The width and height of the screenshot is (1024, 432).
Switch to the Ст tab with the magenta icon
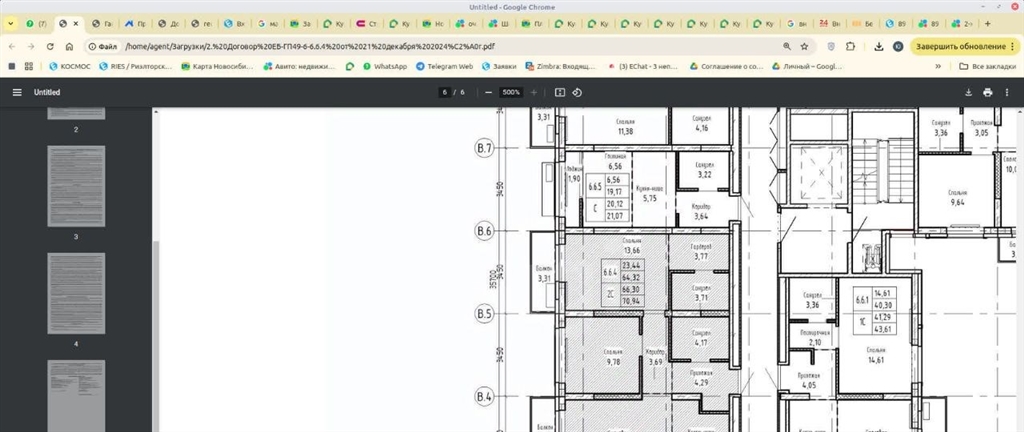click(x=368, y=23)
